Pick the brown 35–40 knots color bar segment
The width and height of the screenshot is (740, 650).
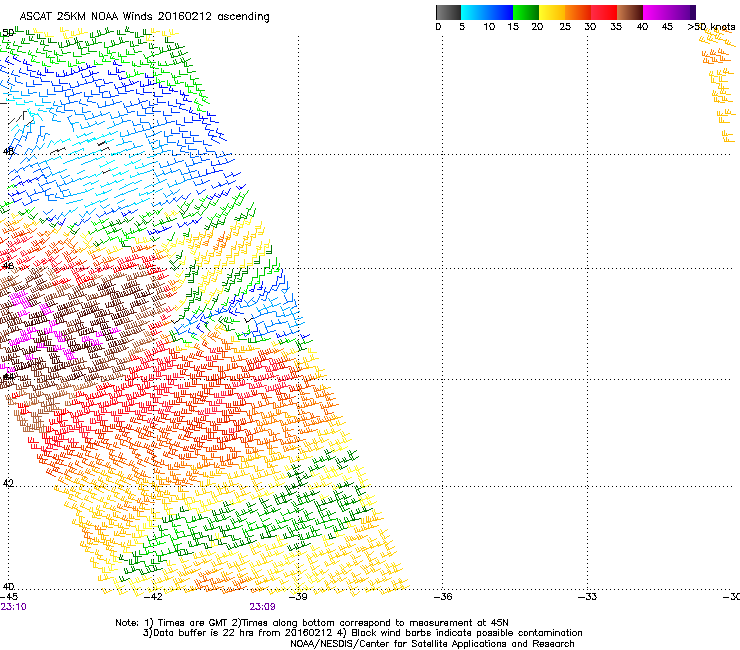point(630,12)
